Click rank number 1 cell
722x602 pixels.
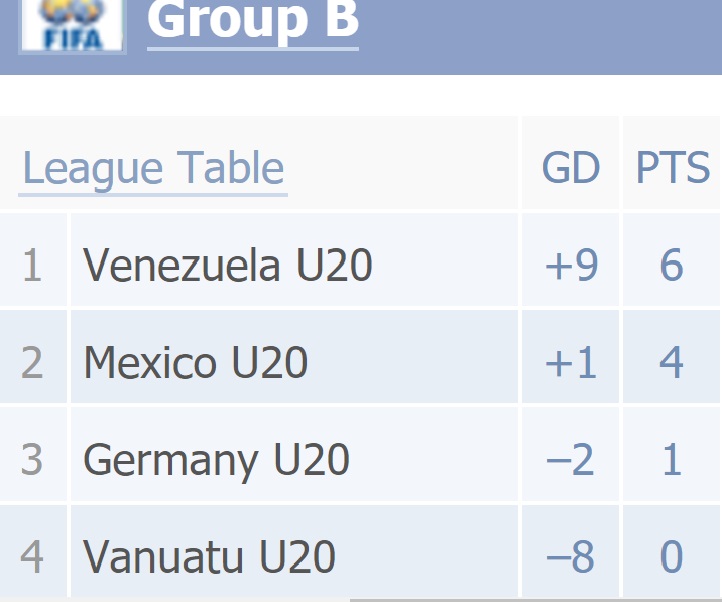pyautogui.click(x=33, y=260)
